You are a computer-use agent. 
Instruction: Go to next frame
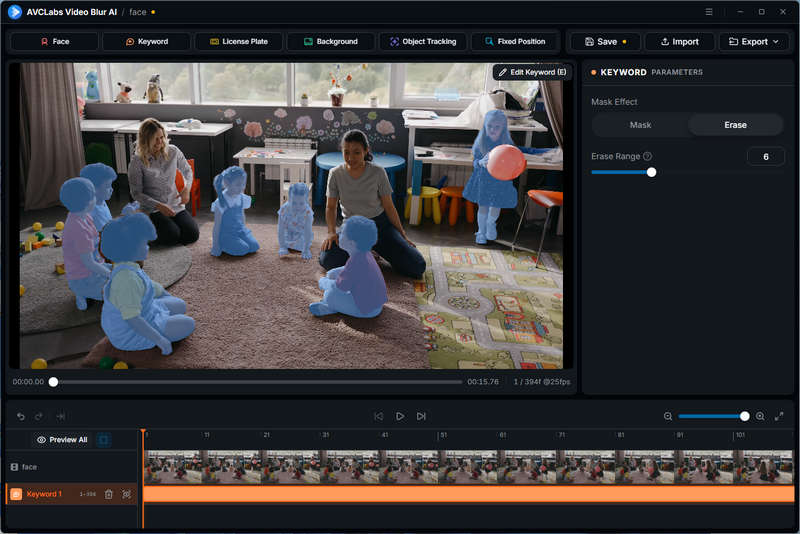[421, 417]
